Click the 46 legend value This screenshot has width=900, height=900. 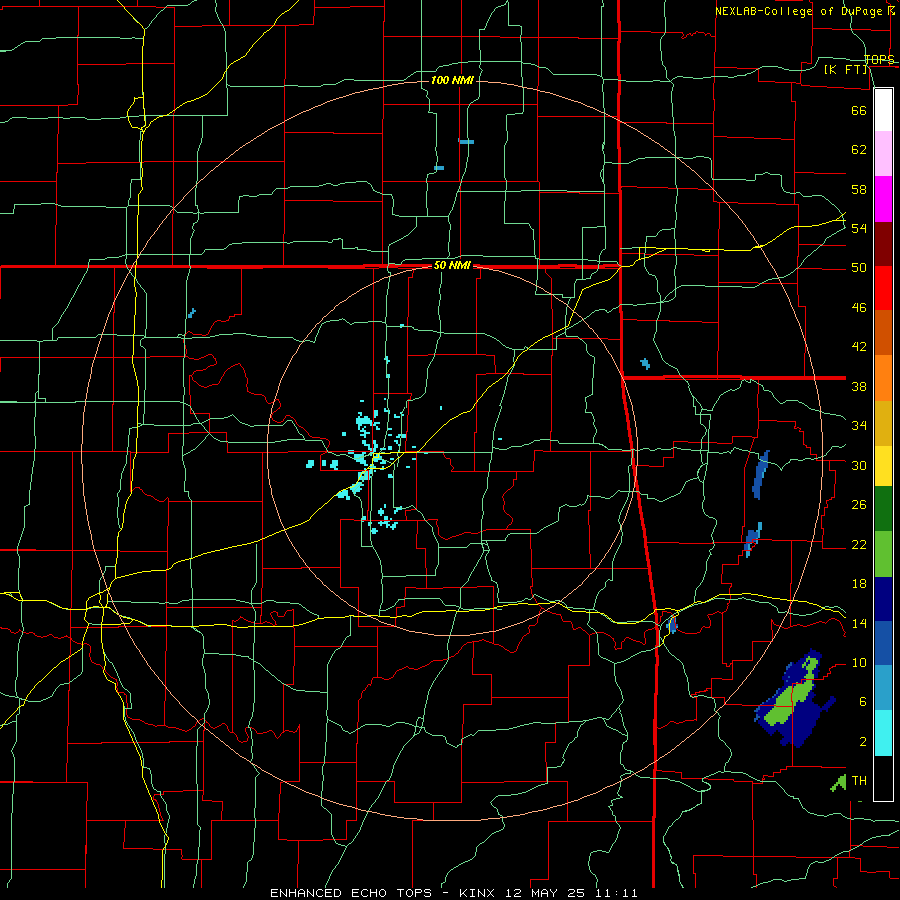click(859, 308)
